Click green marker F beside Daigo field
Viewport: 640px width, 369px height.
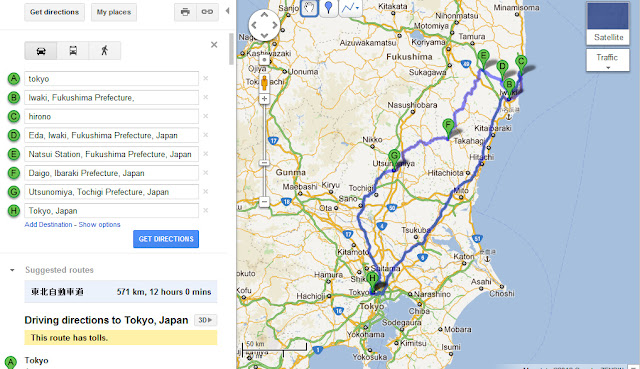pyautogui.click(x=14, y=173)
